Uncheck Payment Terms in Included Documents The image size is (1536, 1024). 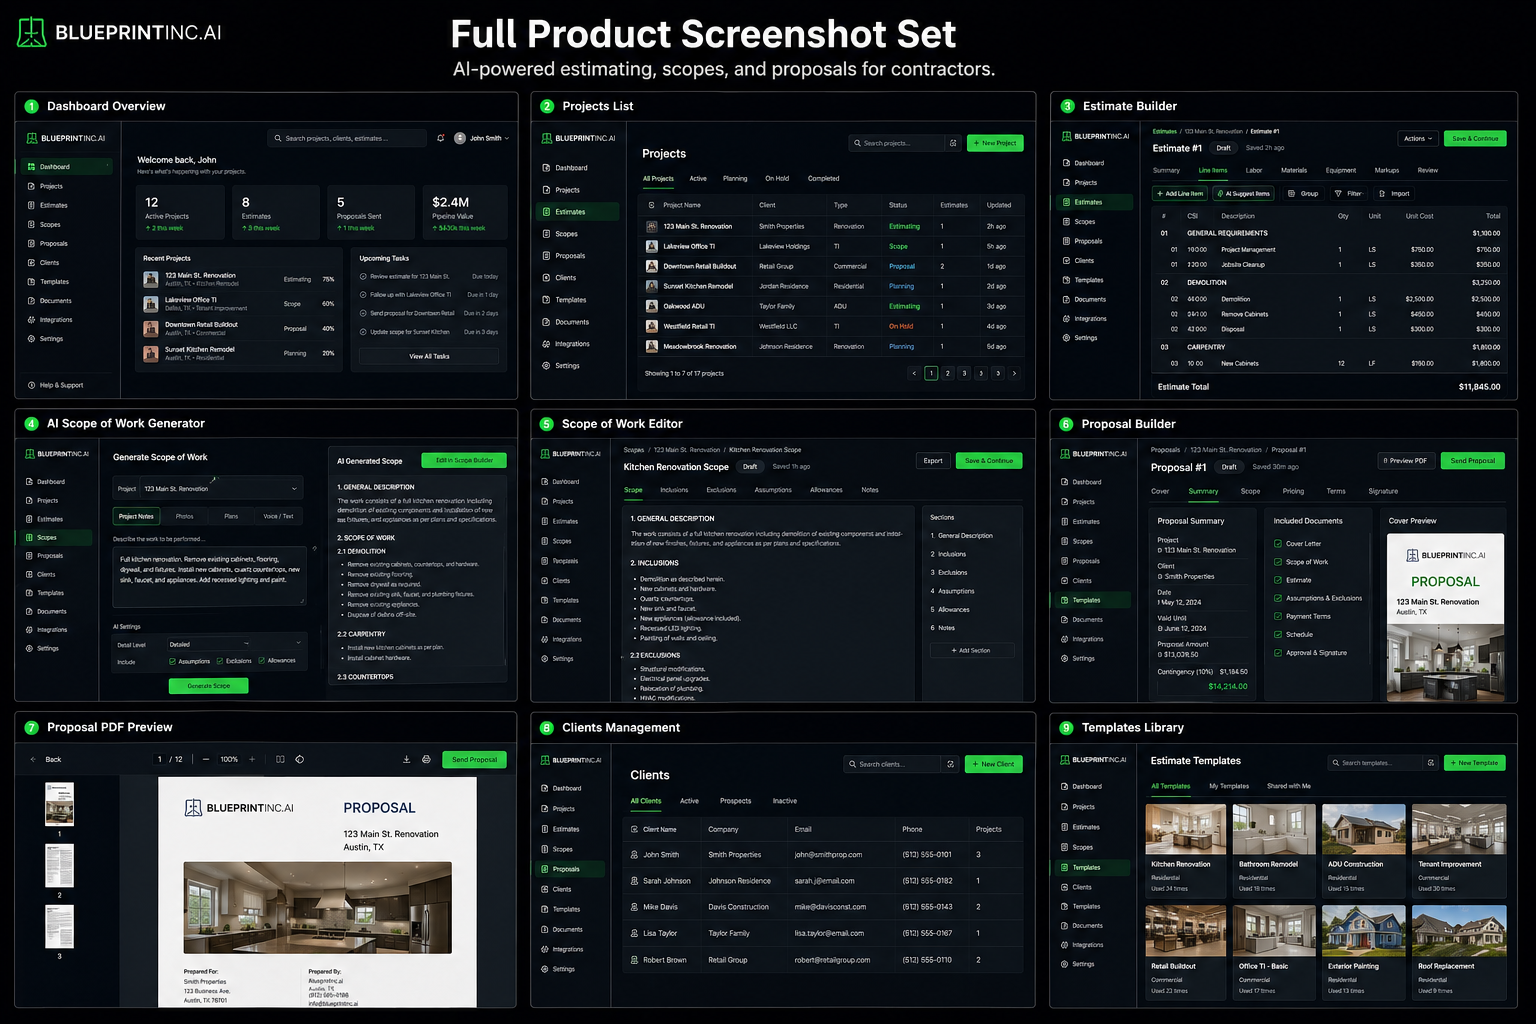click(1278, 617)
